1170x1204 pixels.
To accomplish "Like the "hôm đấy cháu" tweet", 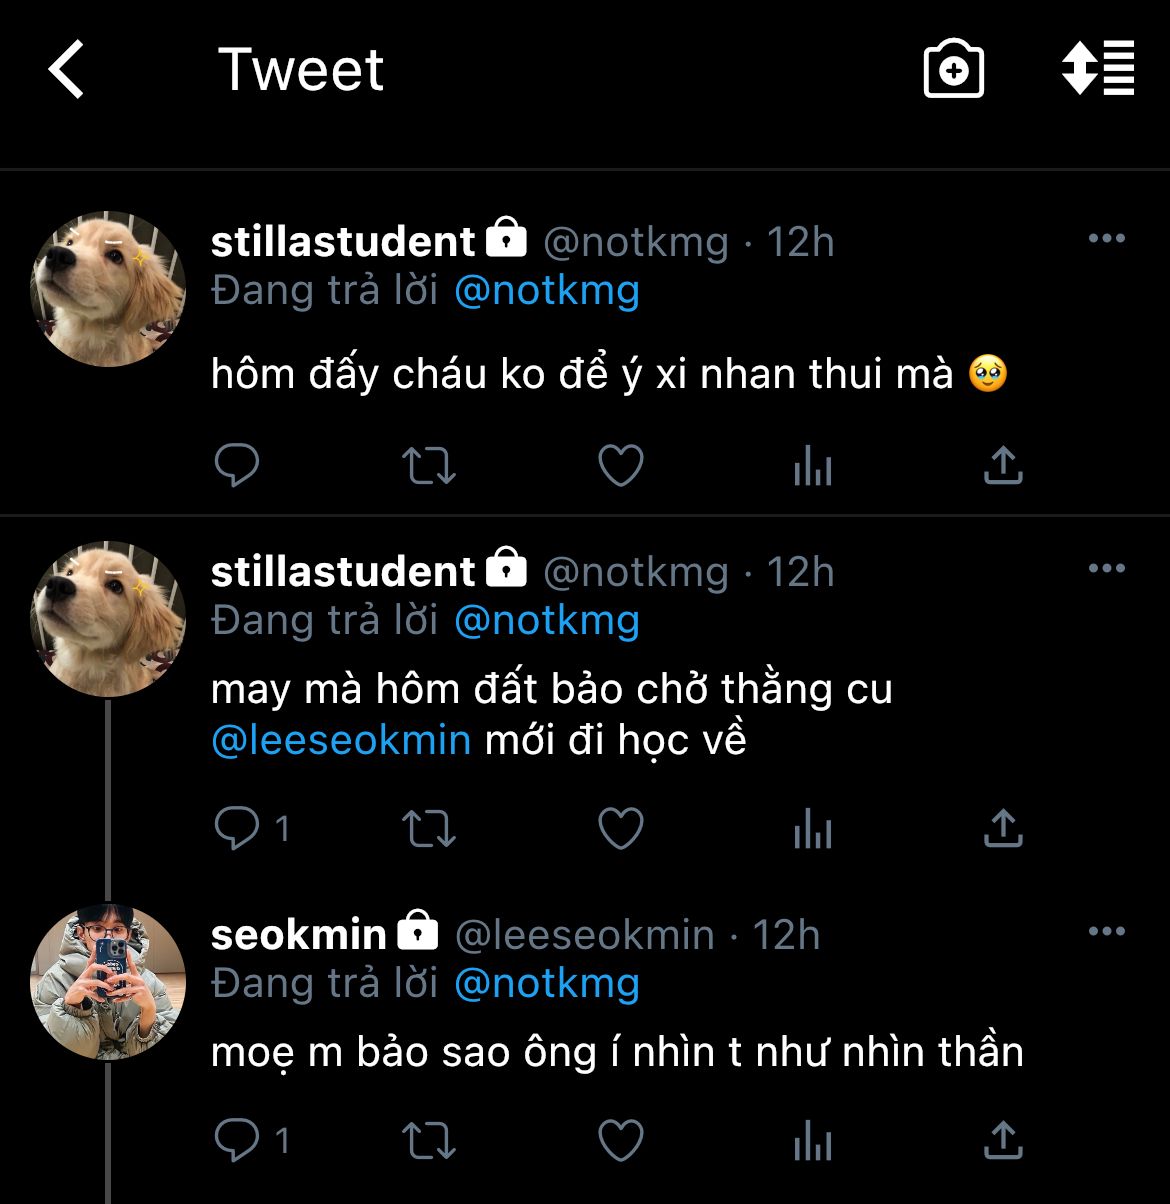I will (x=620, y=466).
